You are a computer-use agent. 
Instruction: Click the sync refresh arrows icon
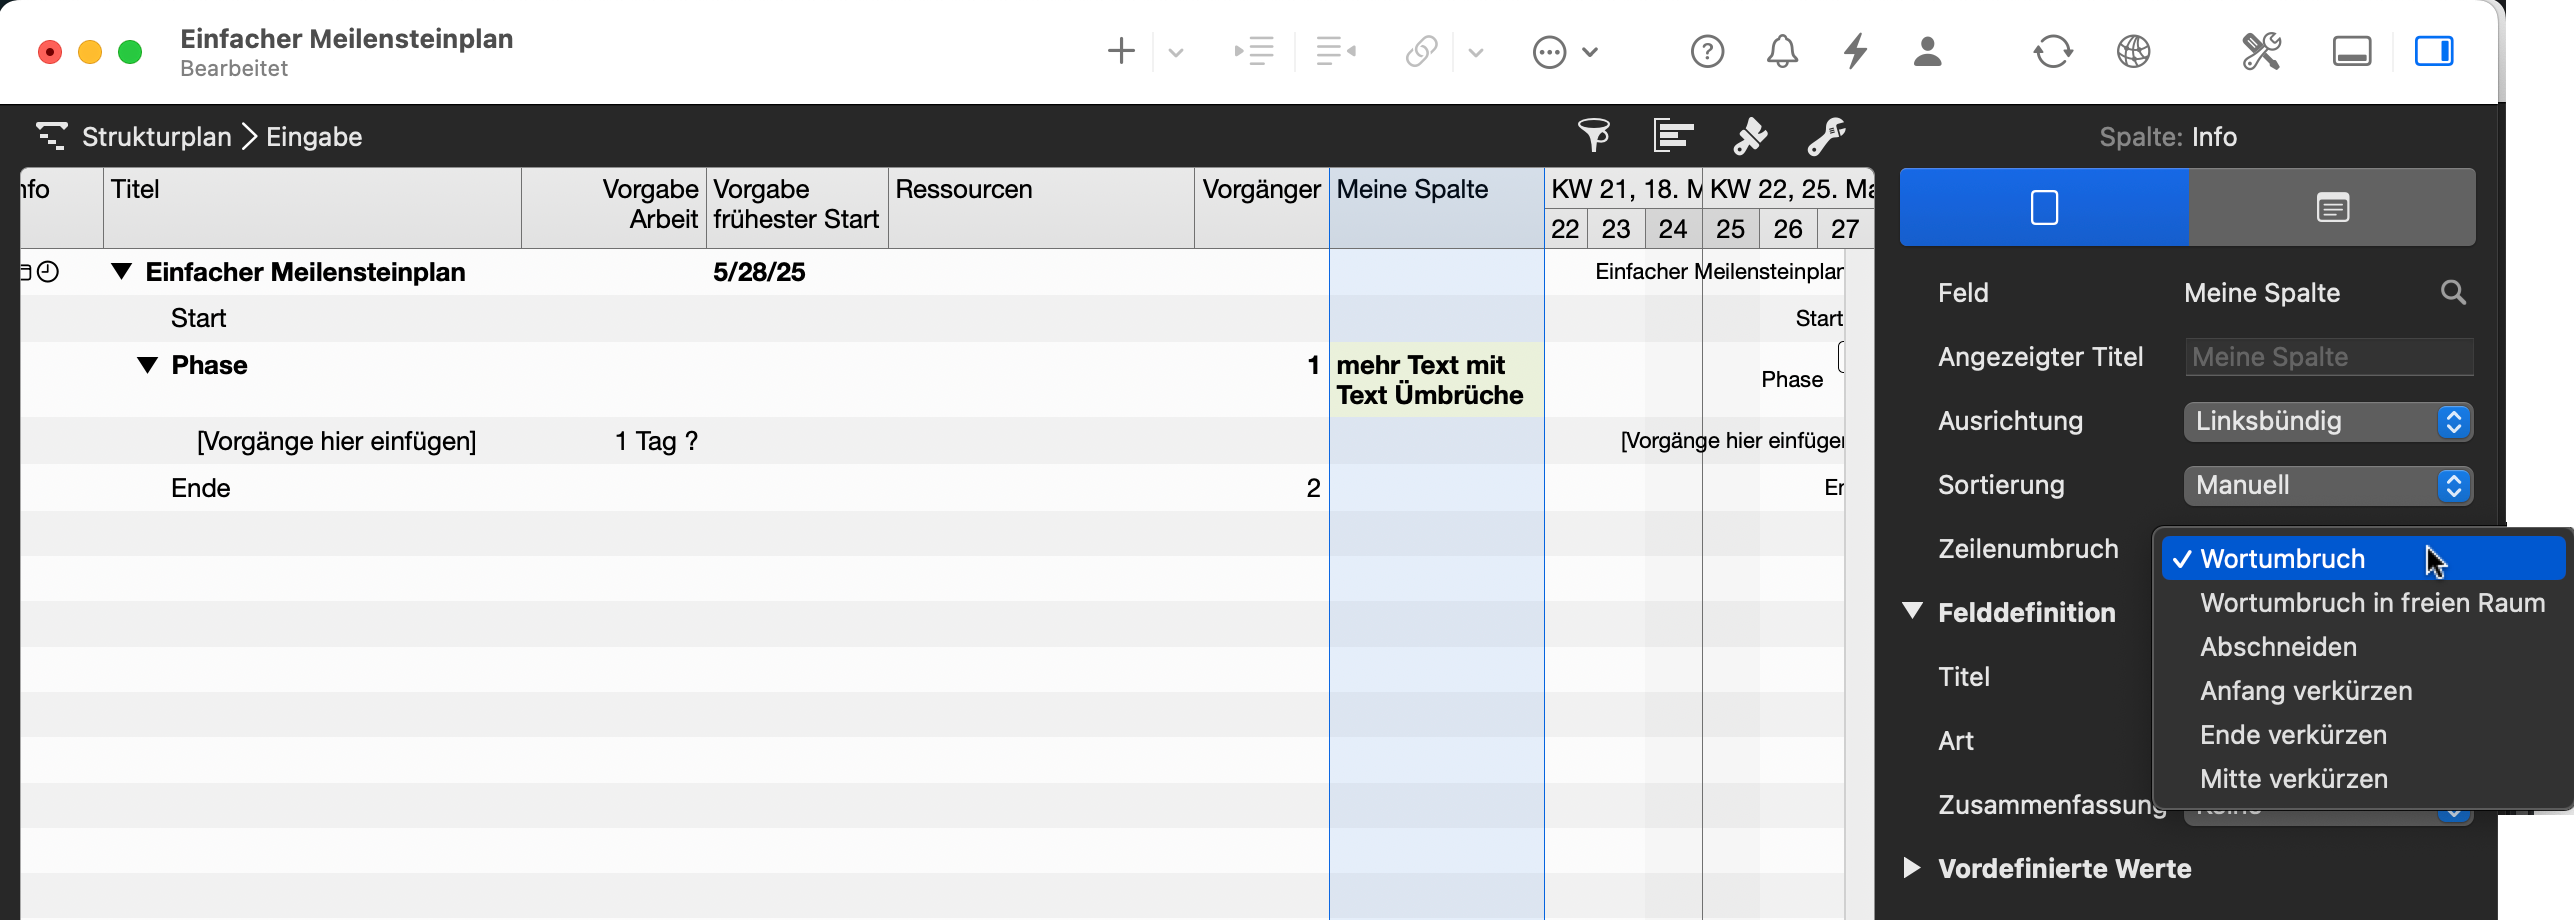(2053, 51)
